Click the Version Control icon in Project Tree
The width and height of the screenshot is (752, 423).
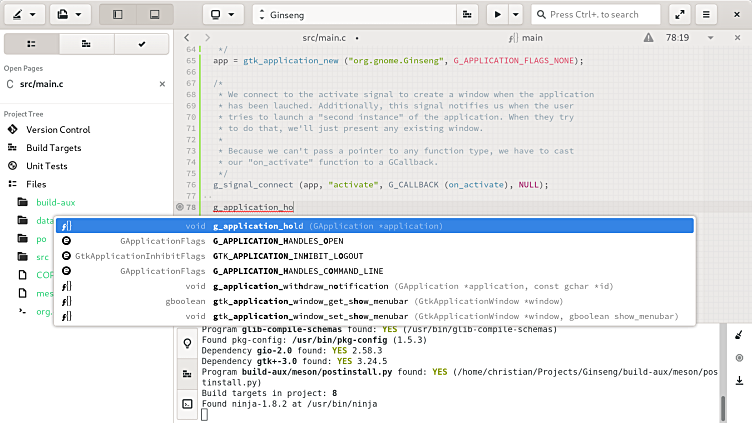13,130
